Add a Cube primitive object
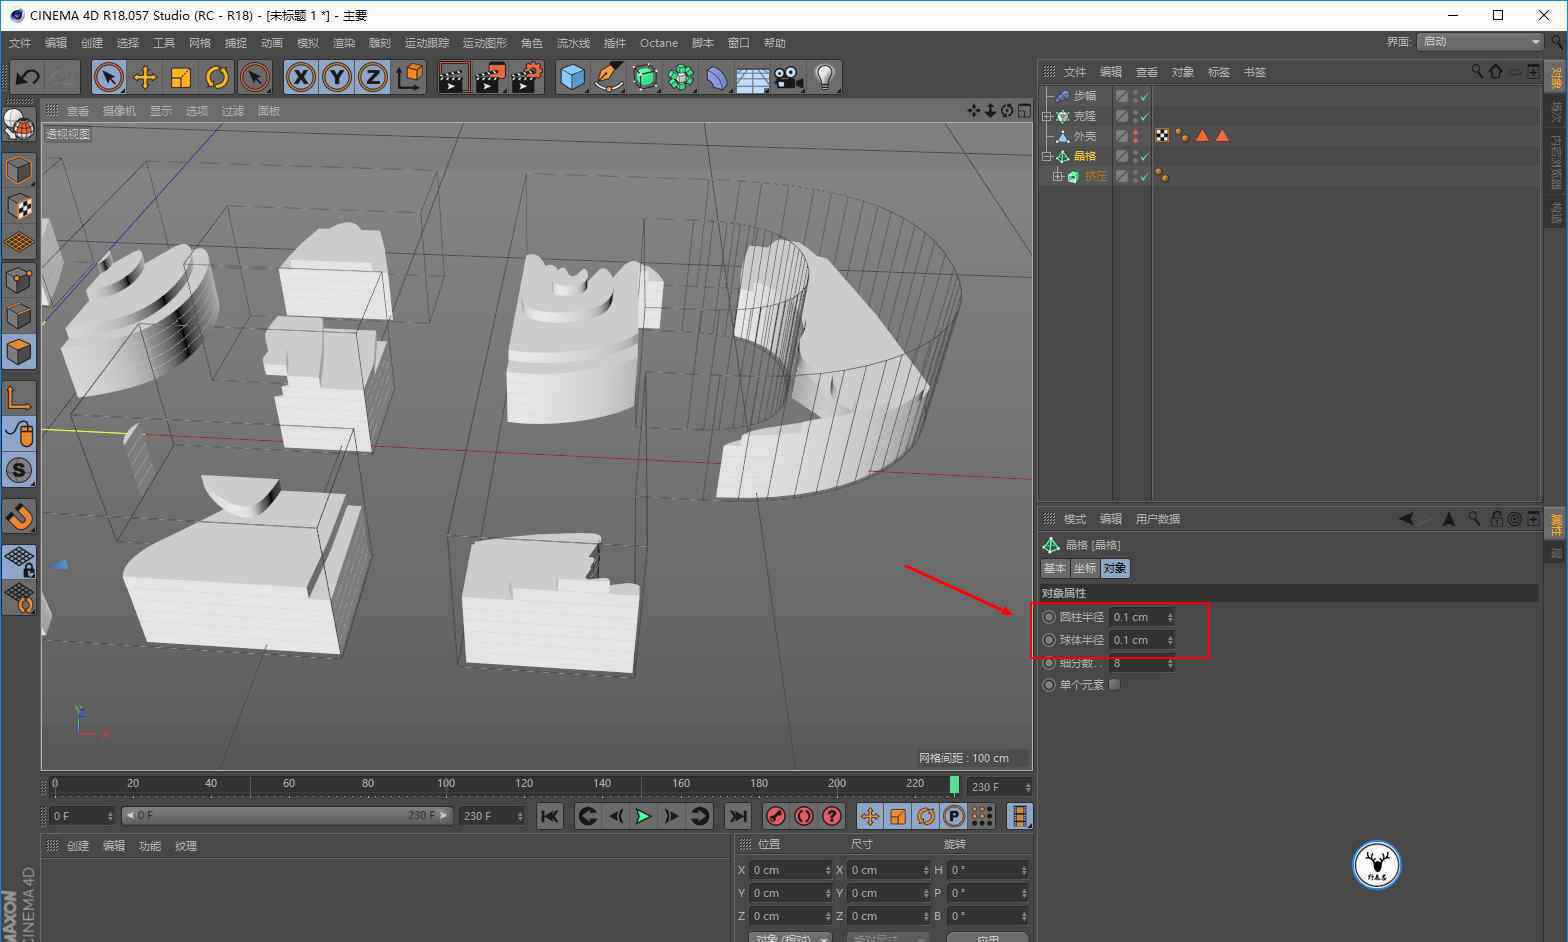Viewport: 1568px width, 942px height. click(x=572, y=77)
